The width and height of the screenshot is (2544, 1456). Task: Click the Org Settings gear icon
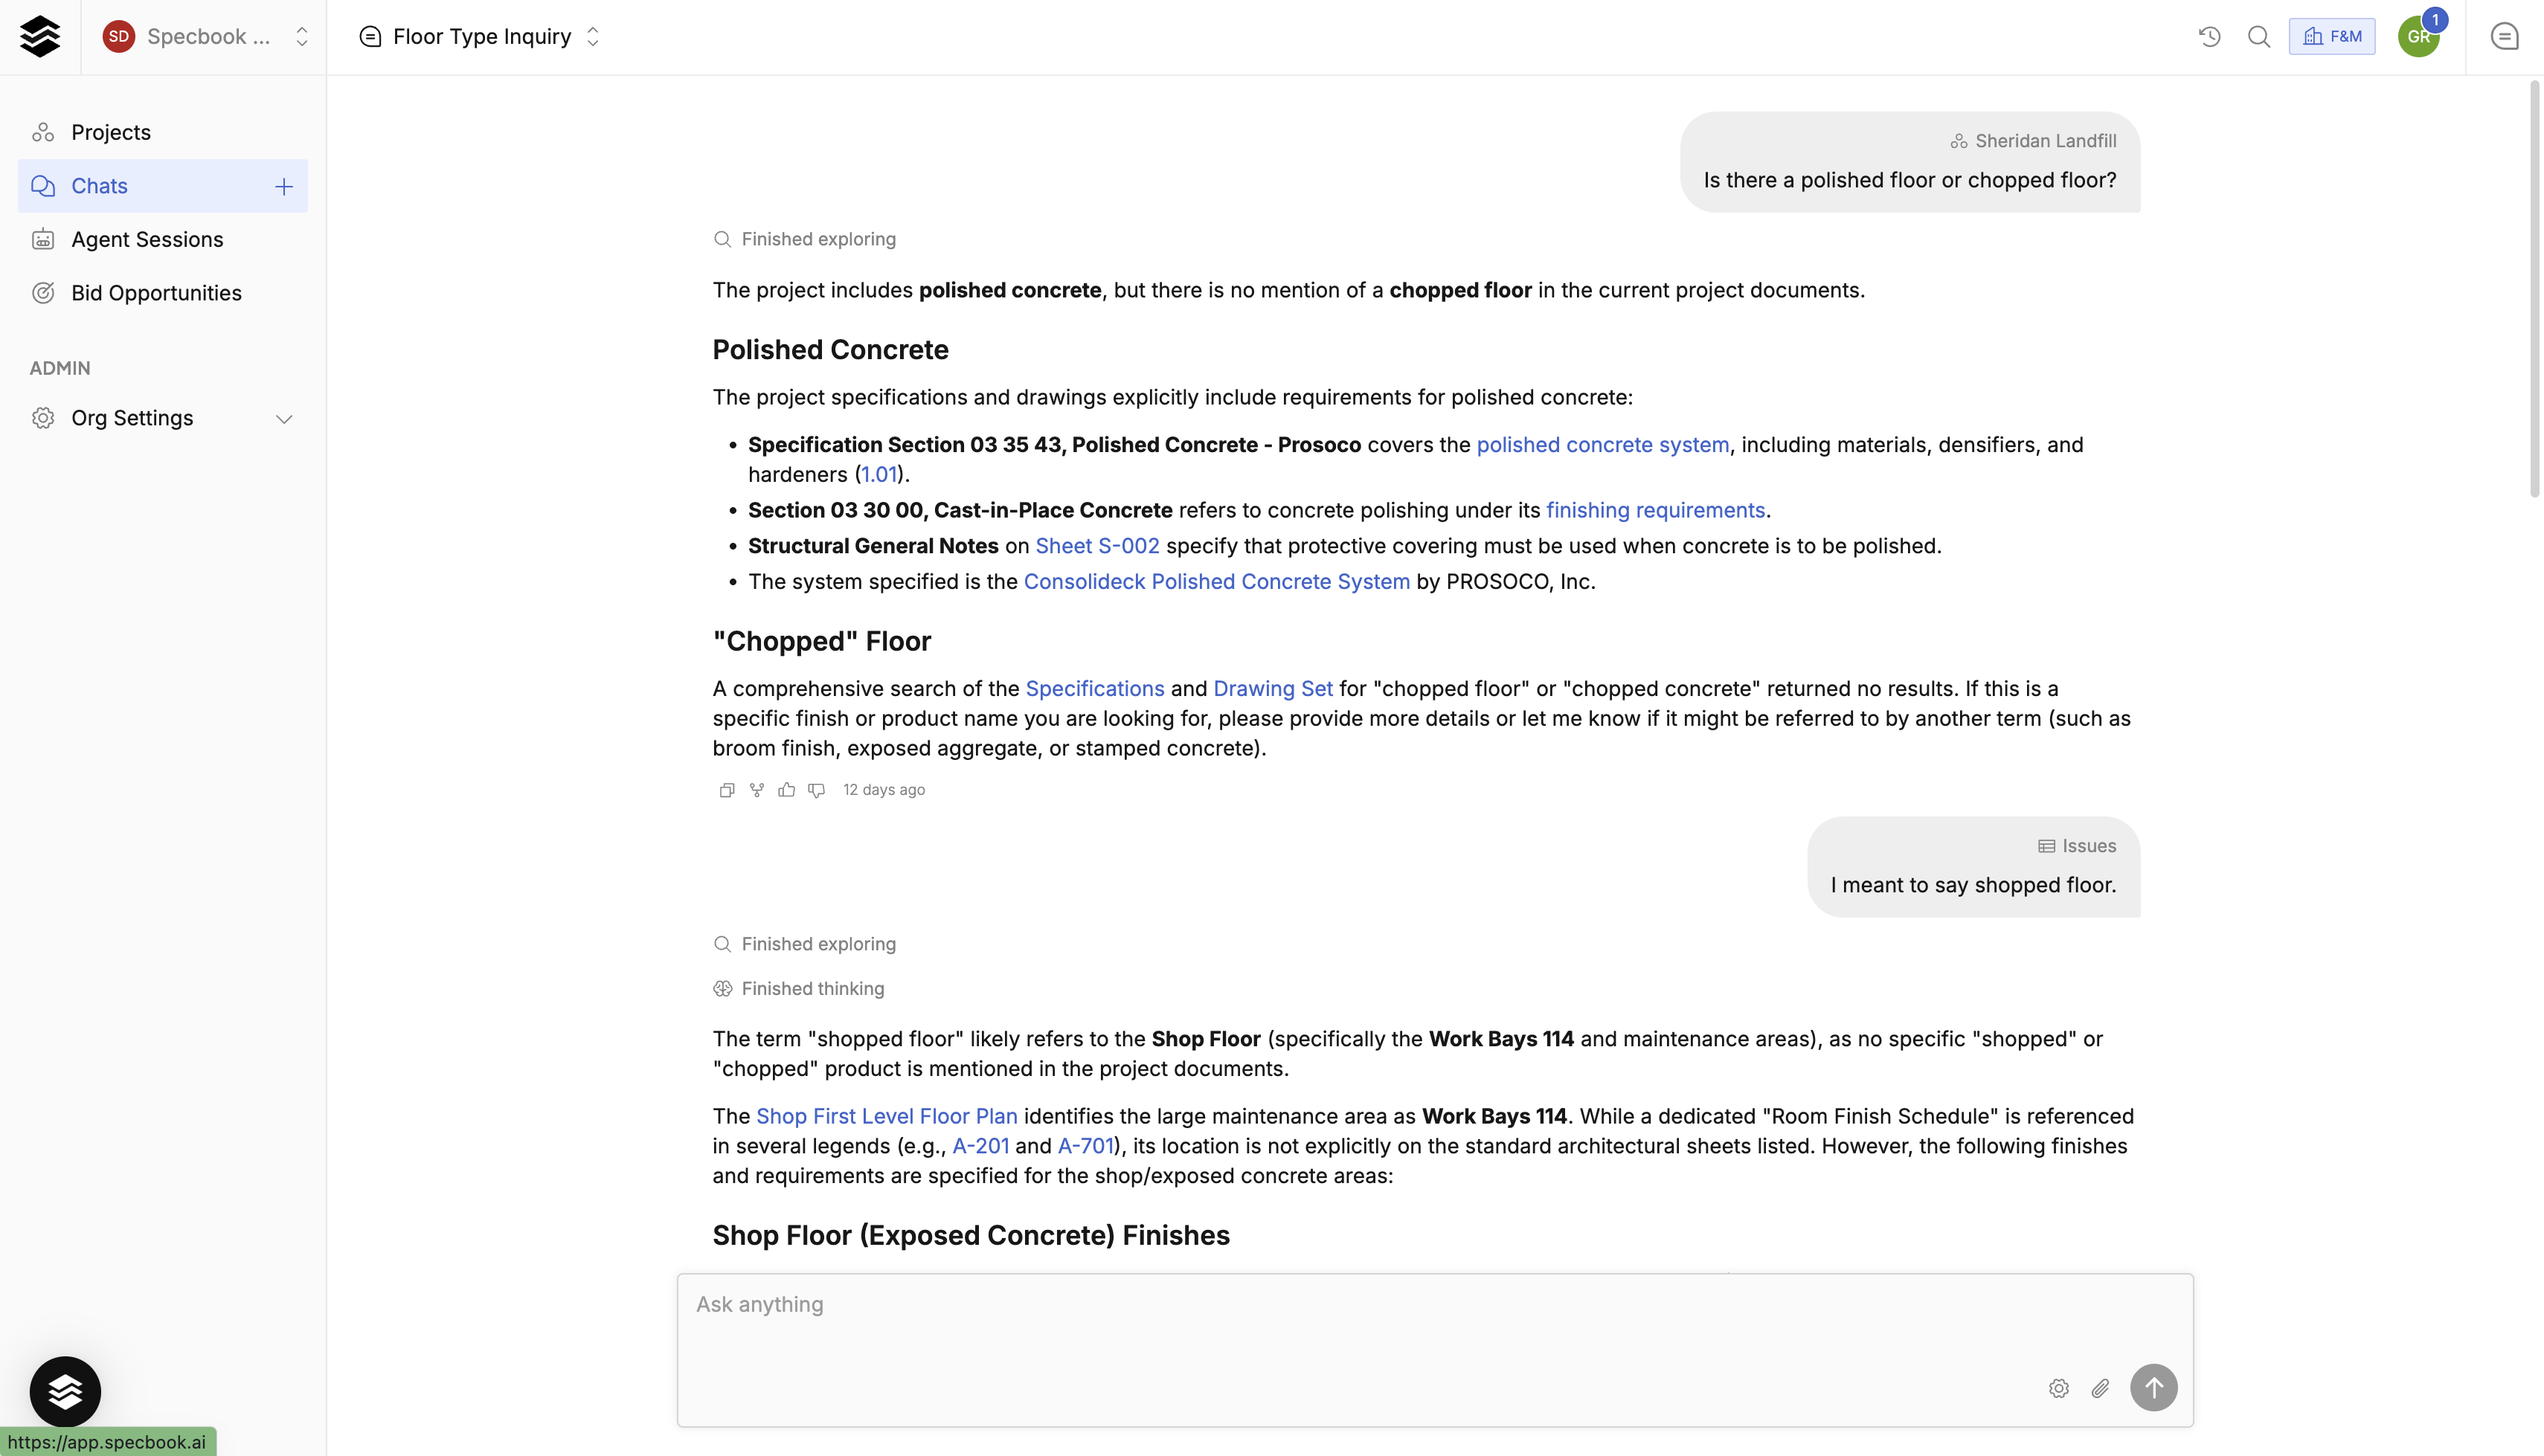pyautogui.click(x=43, y=418)
